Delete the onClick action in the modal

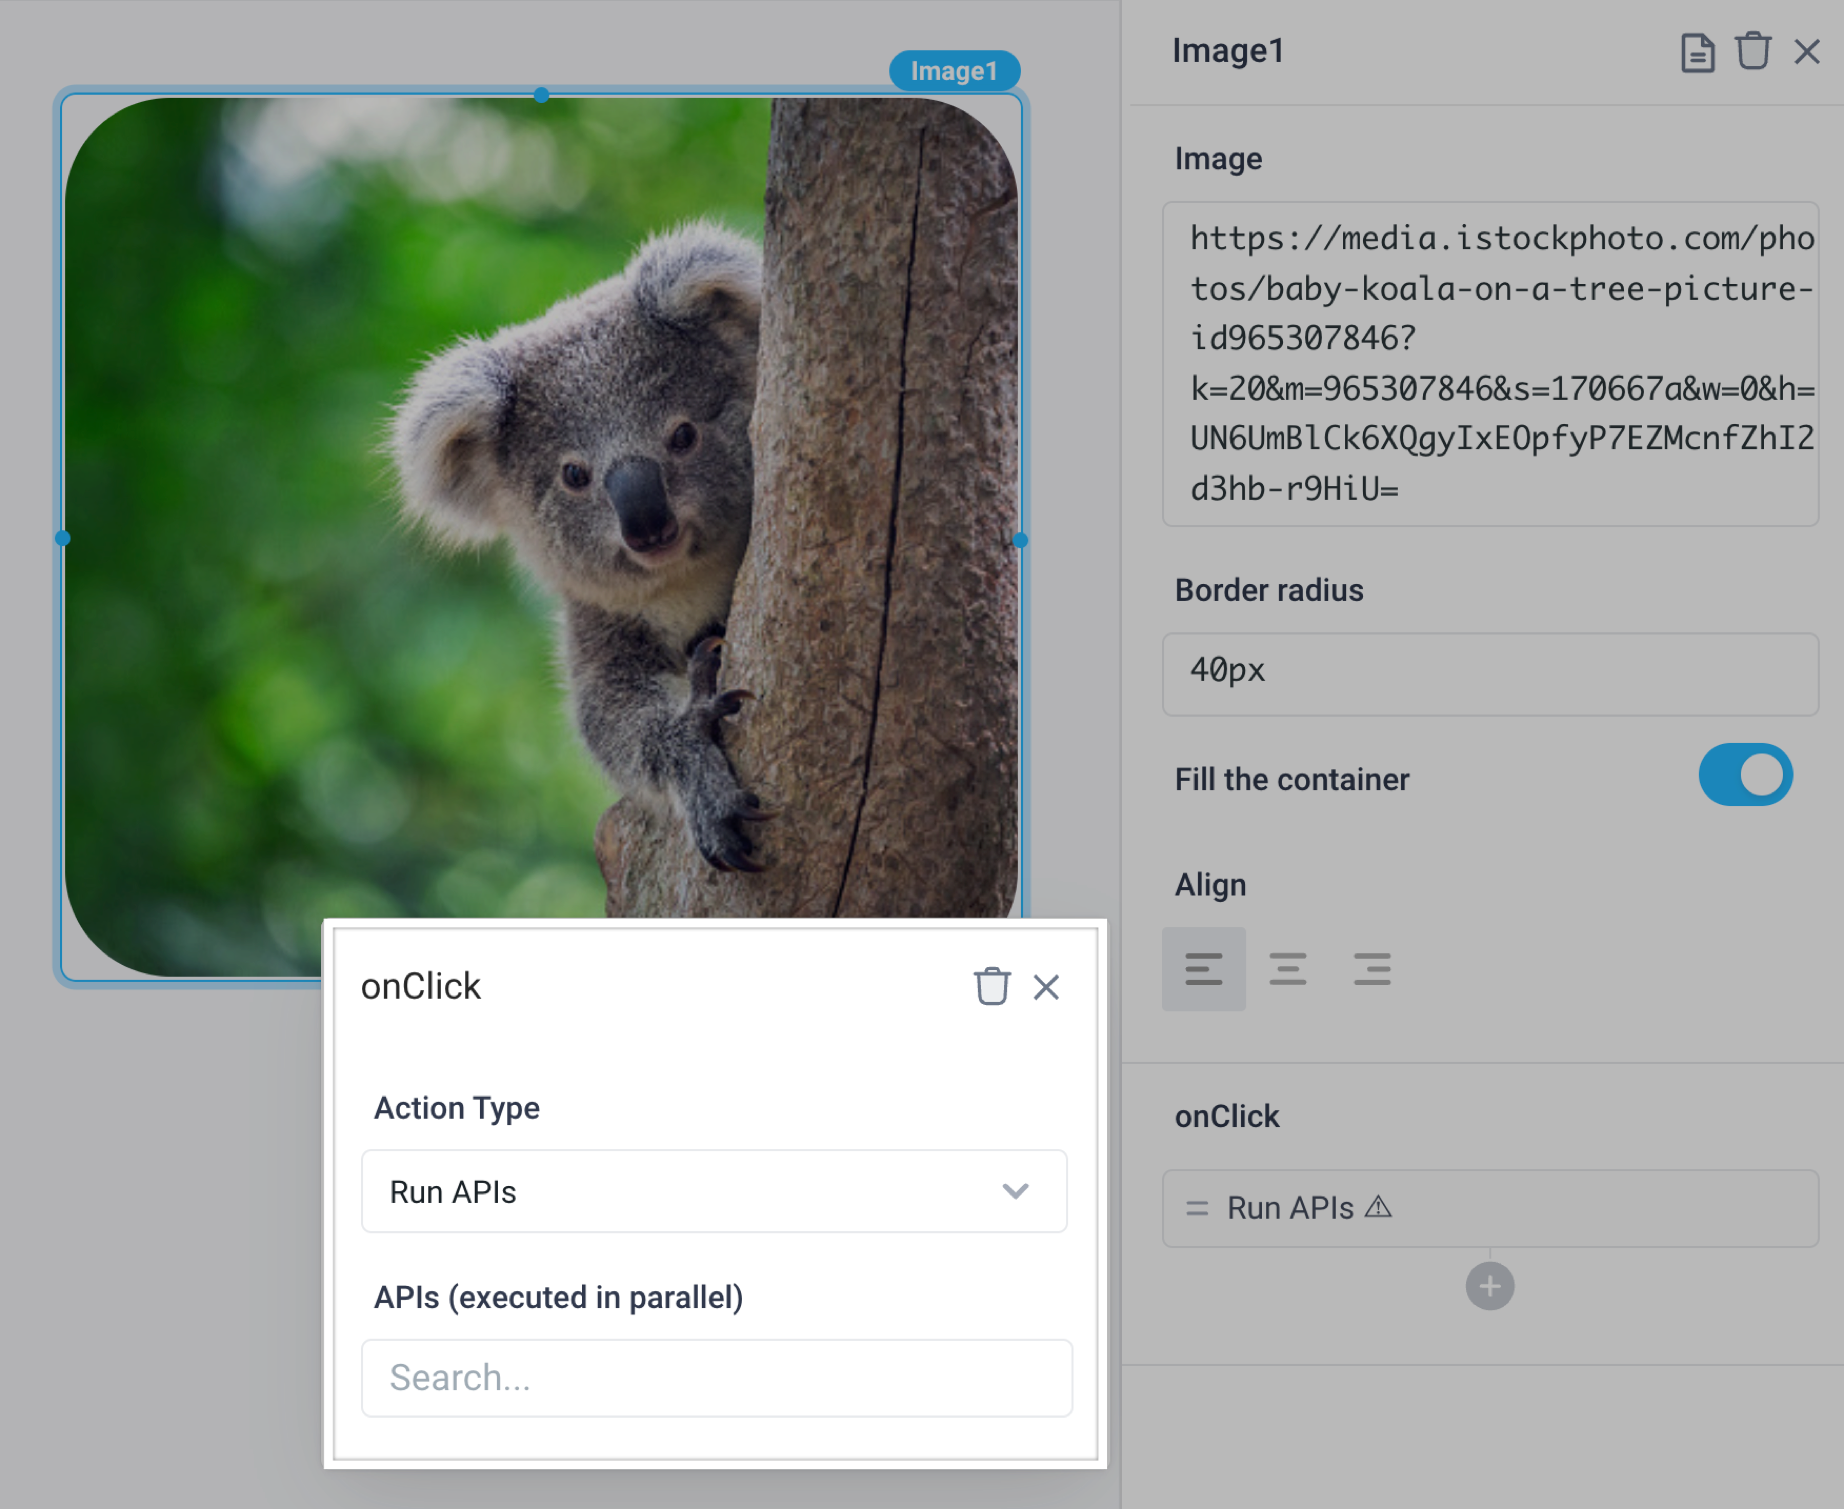[x=991, y=987]
